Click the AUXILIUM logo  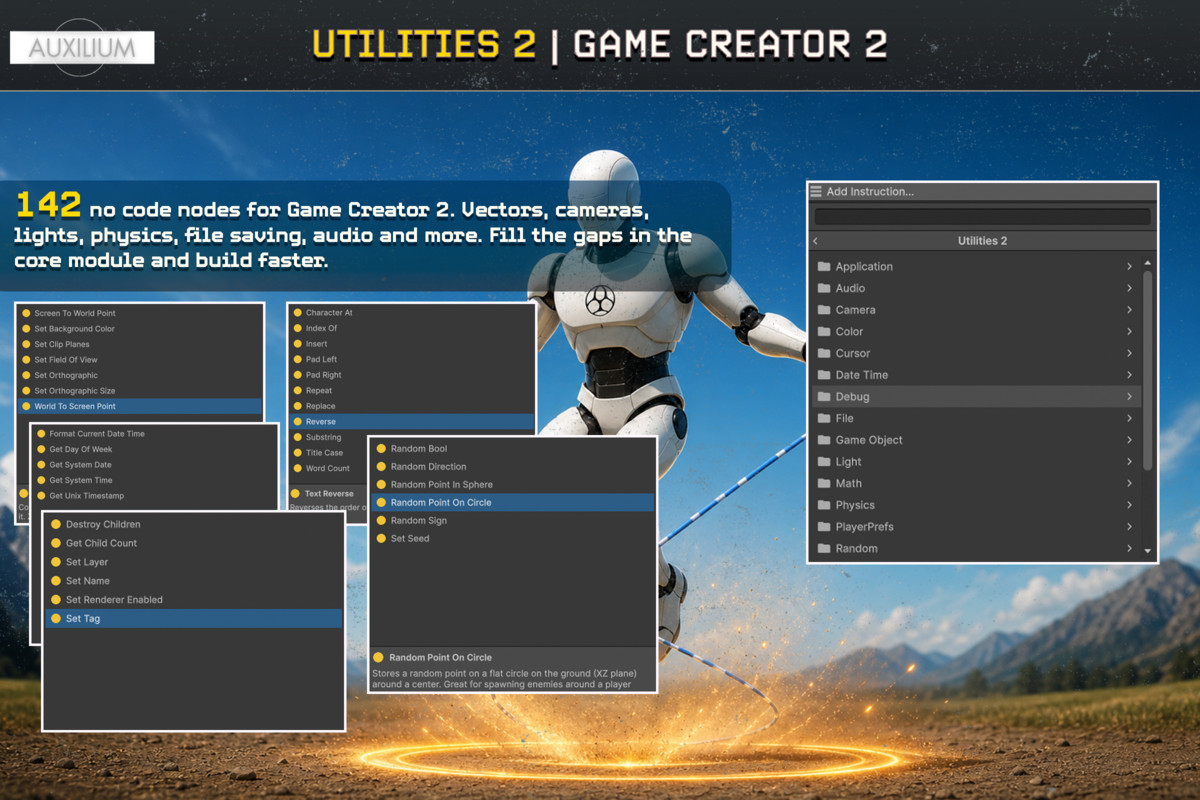coord(82,48)
